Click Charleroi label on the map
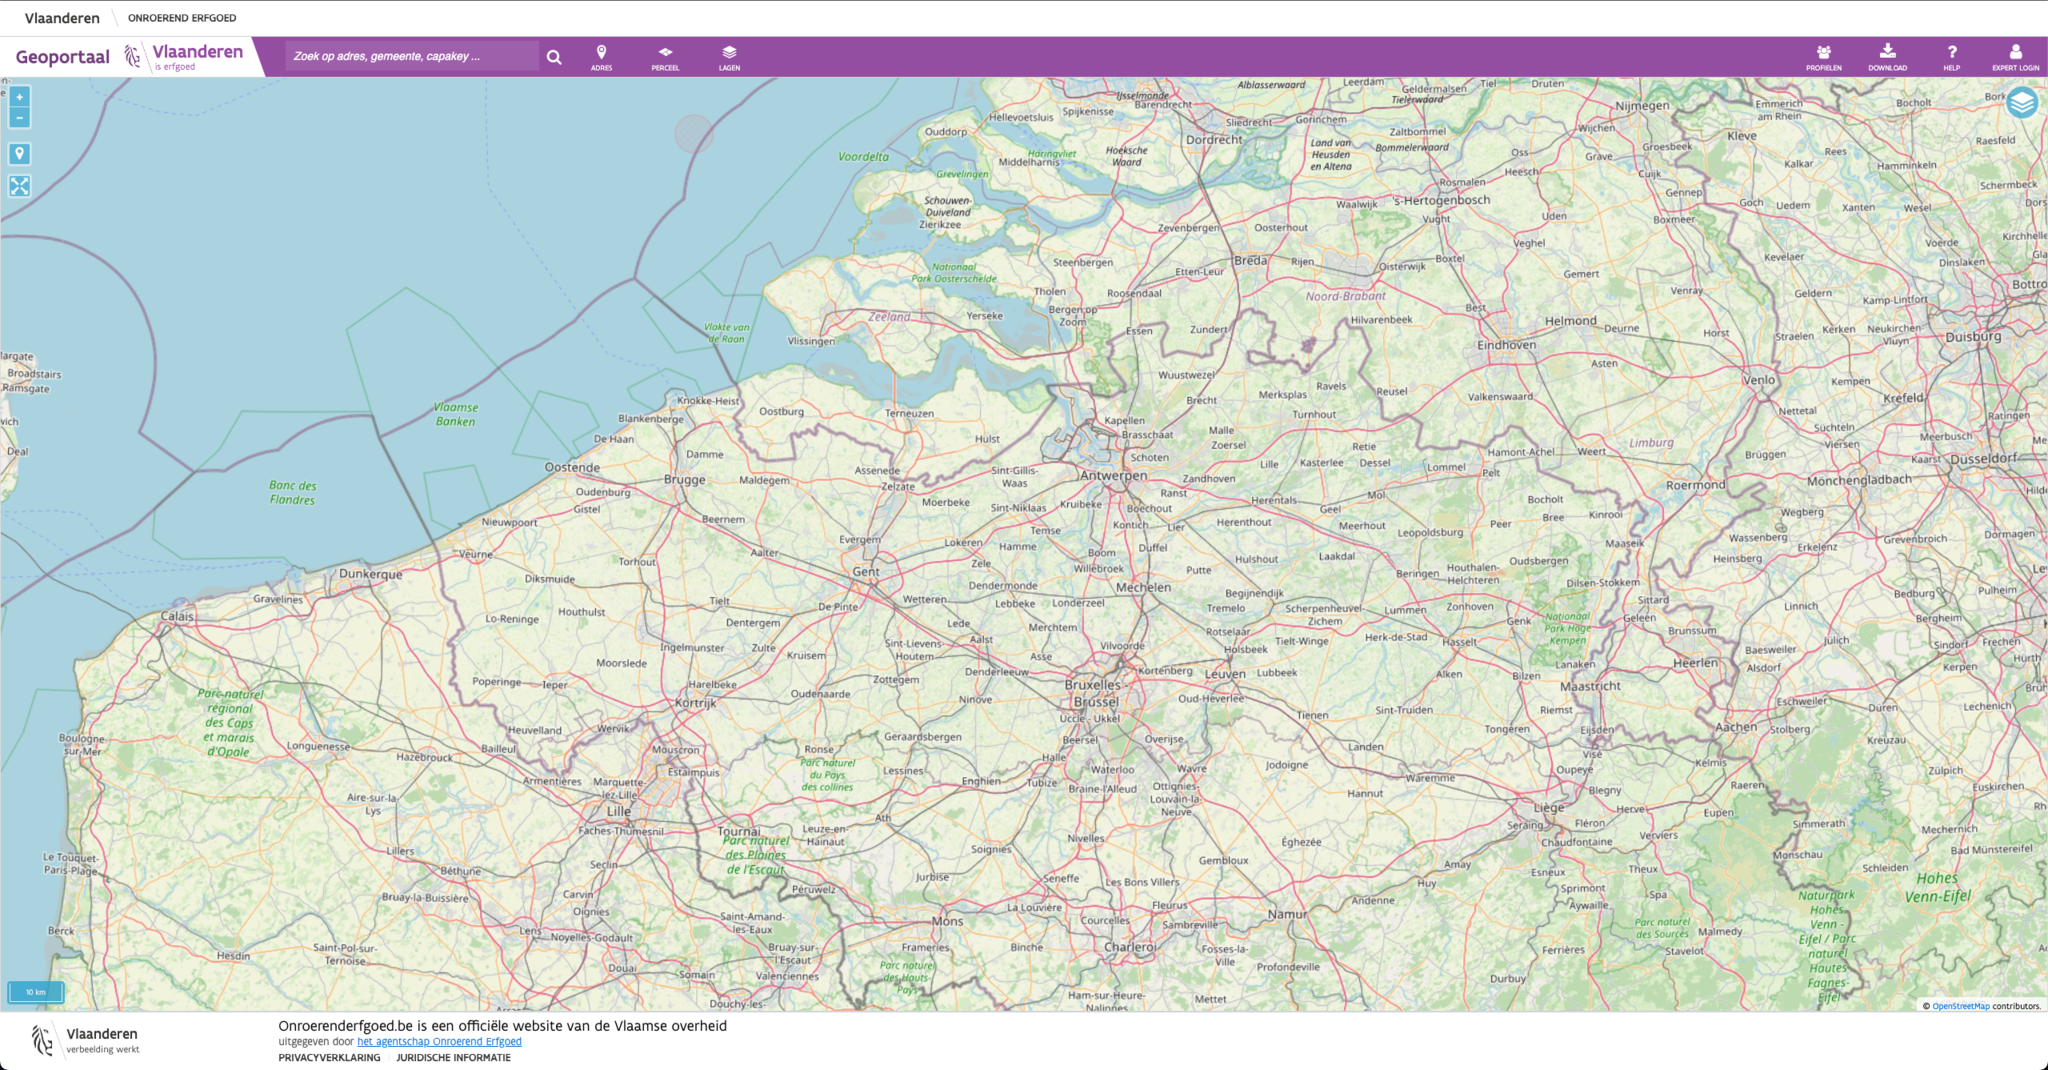 point(1130,947)
